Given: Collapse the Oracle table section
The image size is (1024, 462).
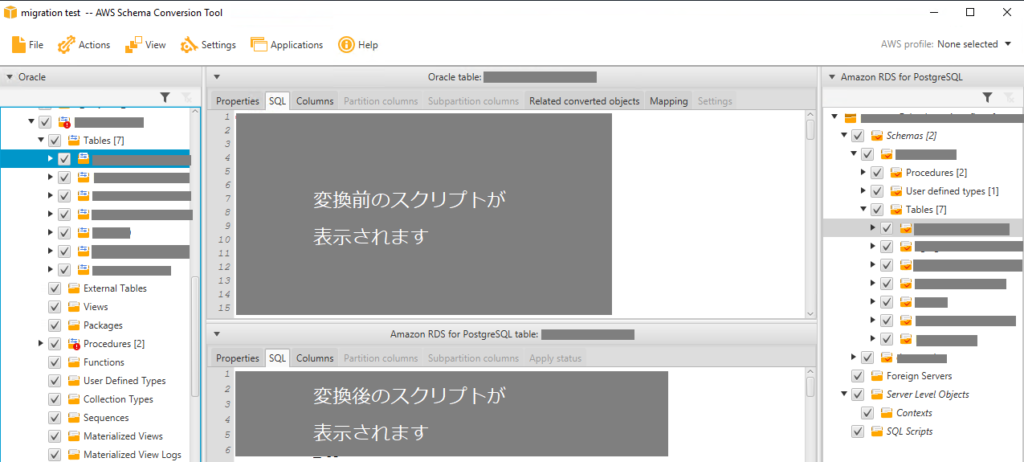Looking at the screenshot, I should (x=217, y=77).
